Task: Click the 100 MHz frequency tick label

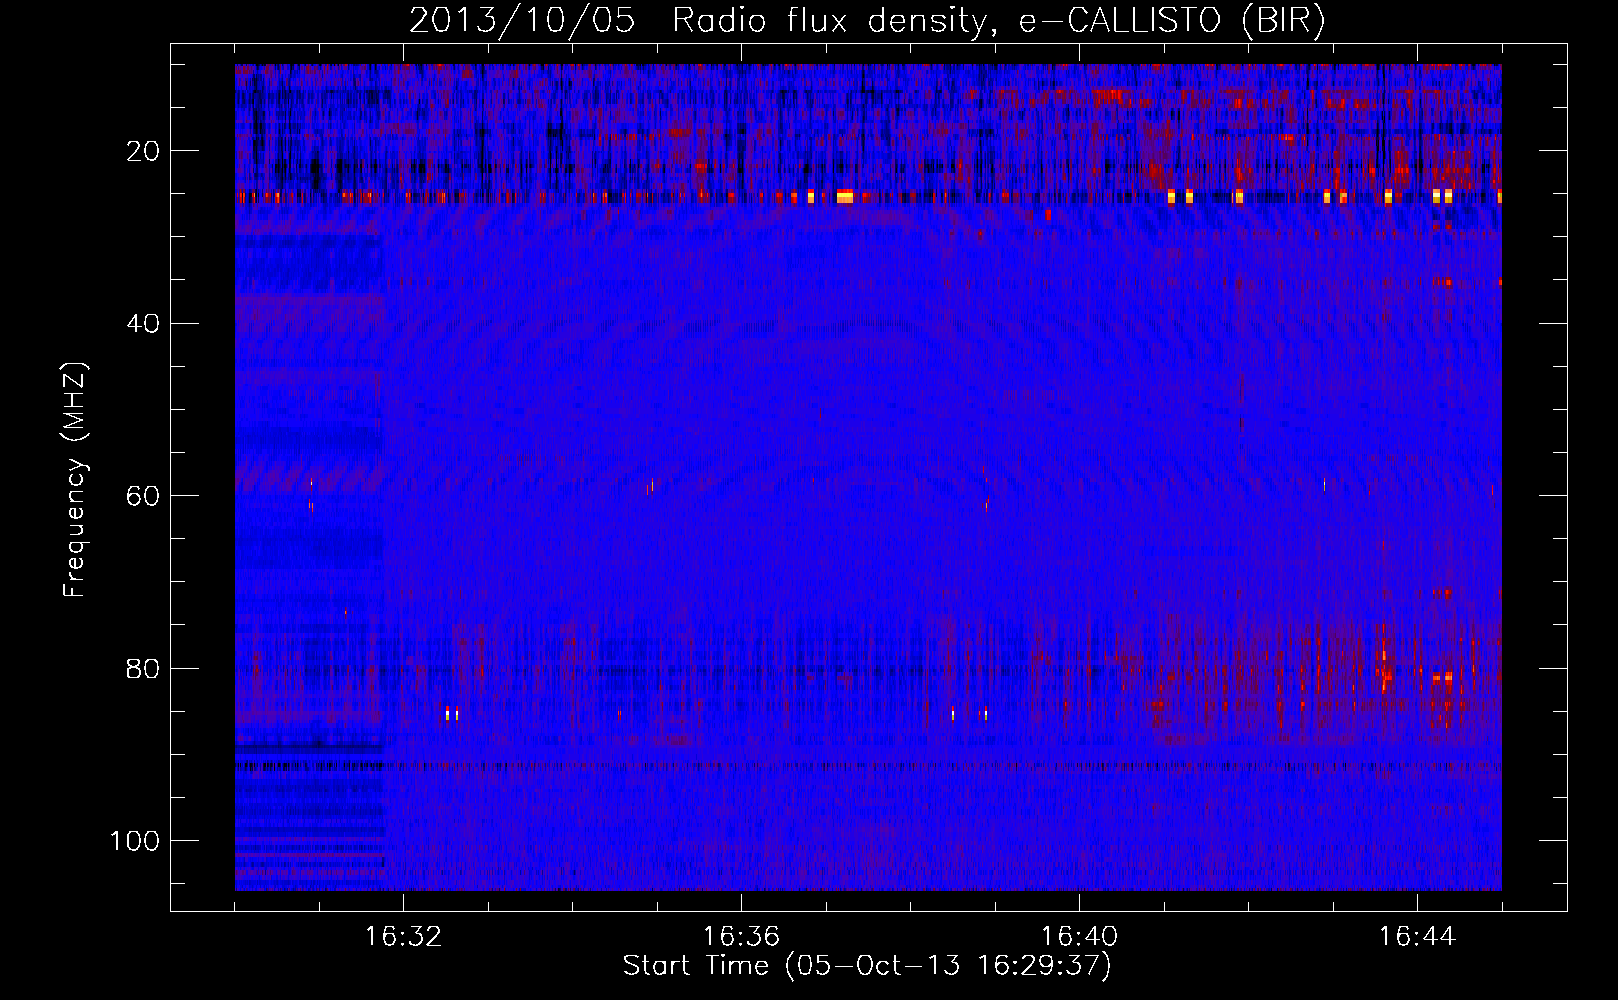Action: (x=135, y=841)
